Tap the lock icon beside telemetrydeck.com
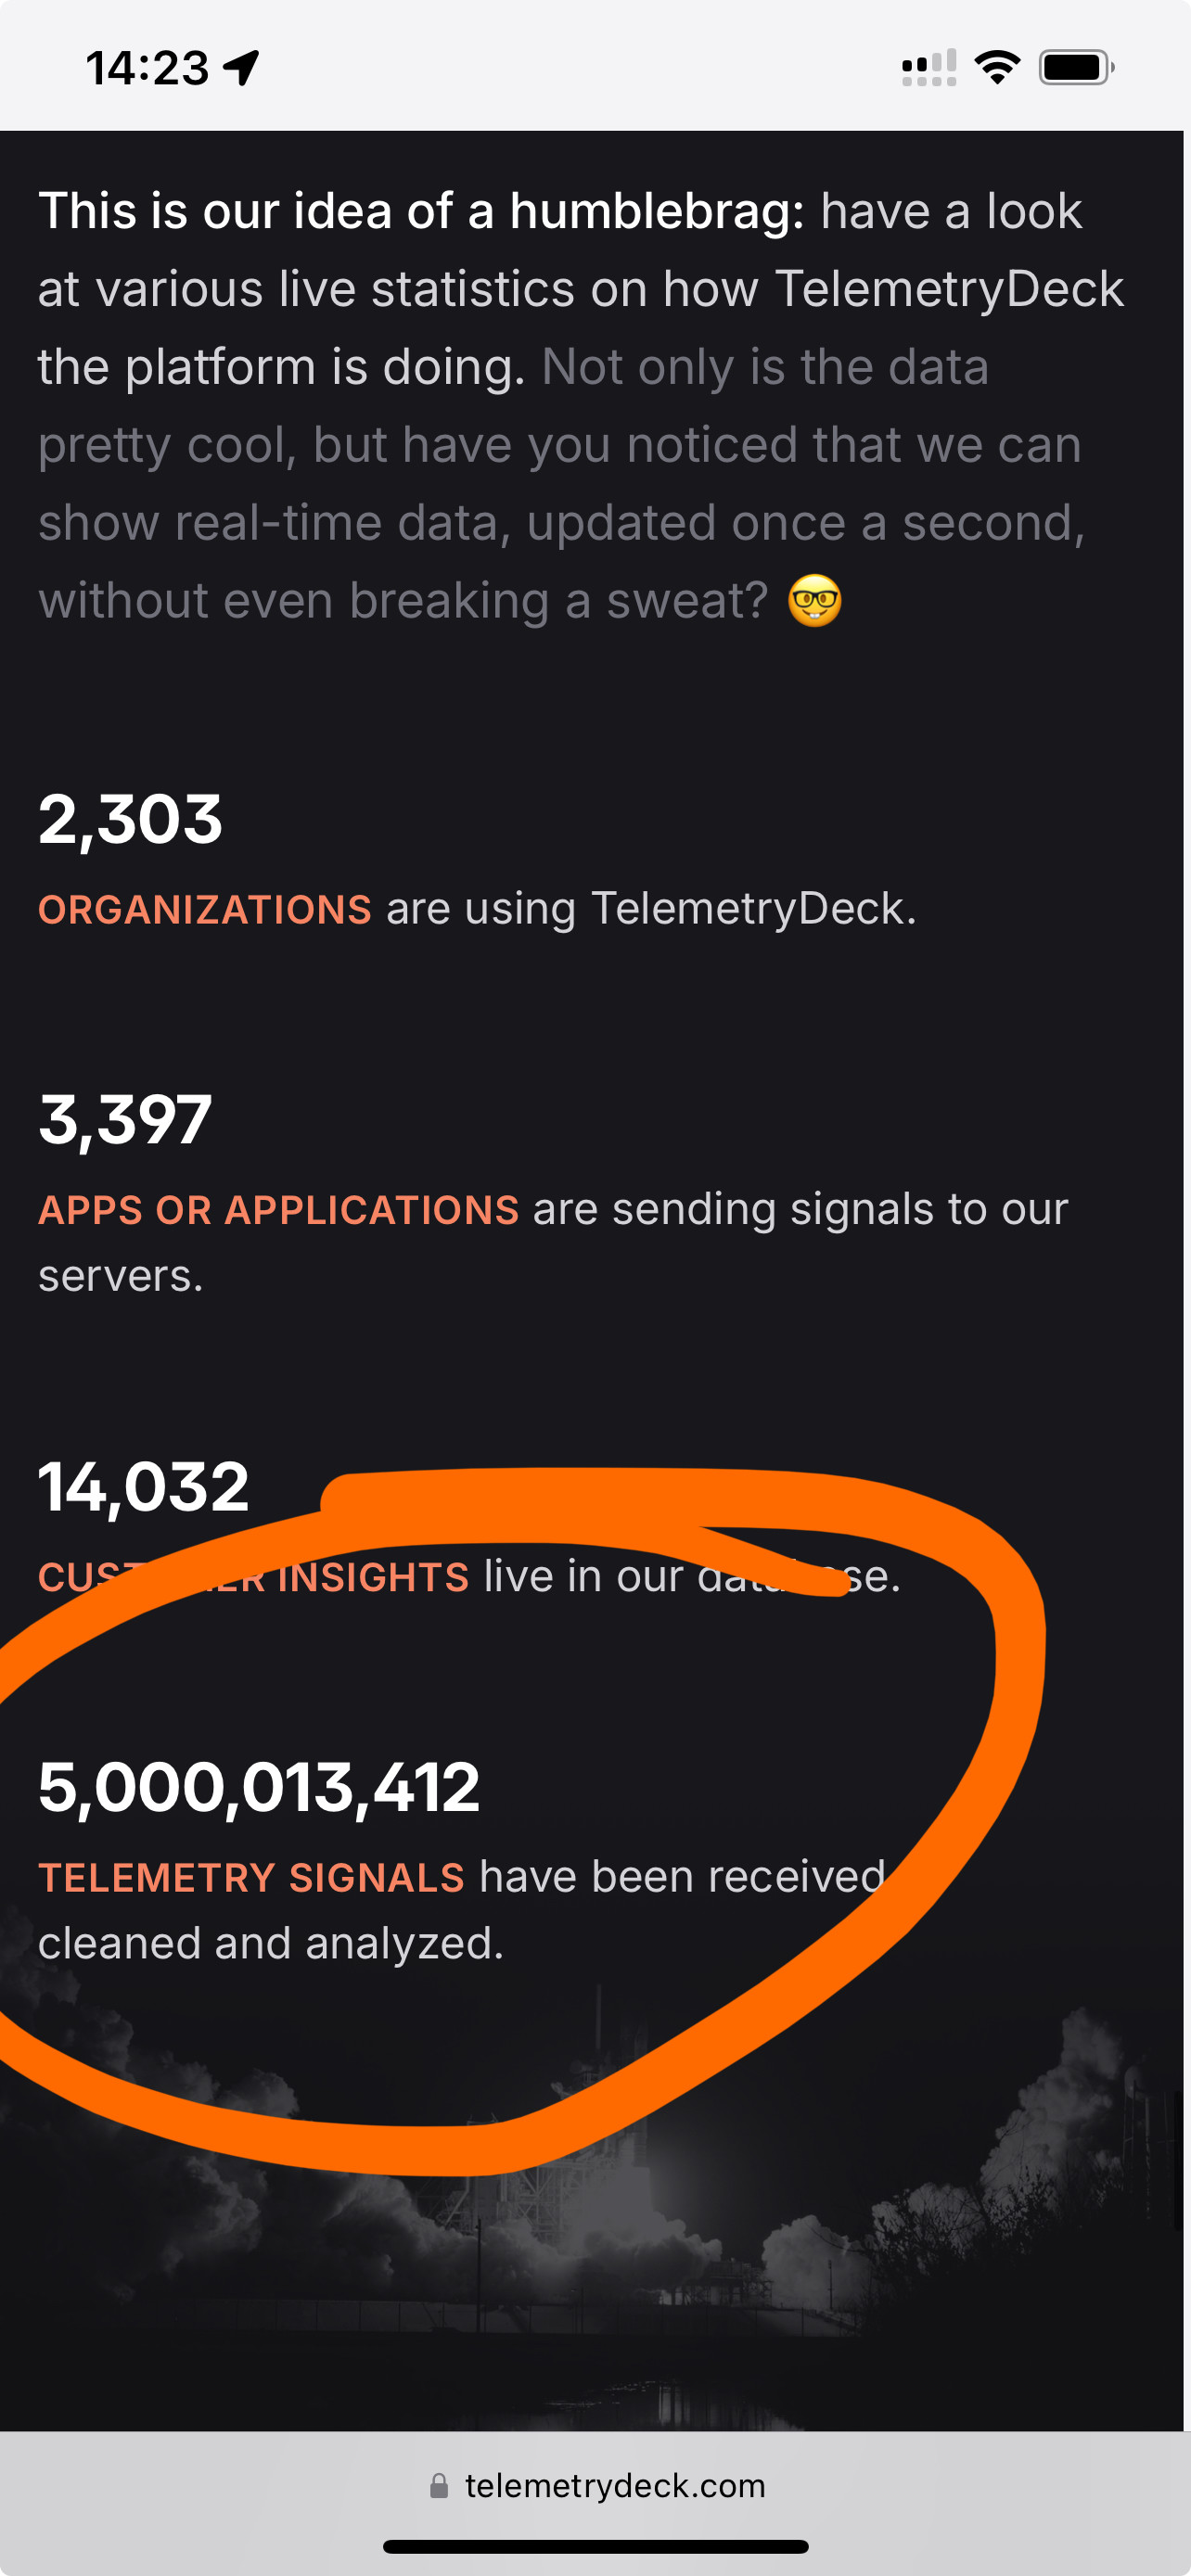The height and width of the screenshot is (2576, 1191). [x=438, y=2486]
